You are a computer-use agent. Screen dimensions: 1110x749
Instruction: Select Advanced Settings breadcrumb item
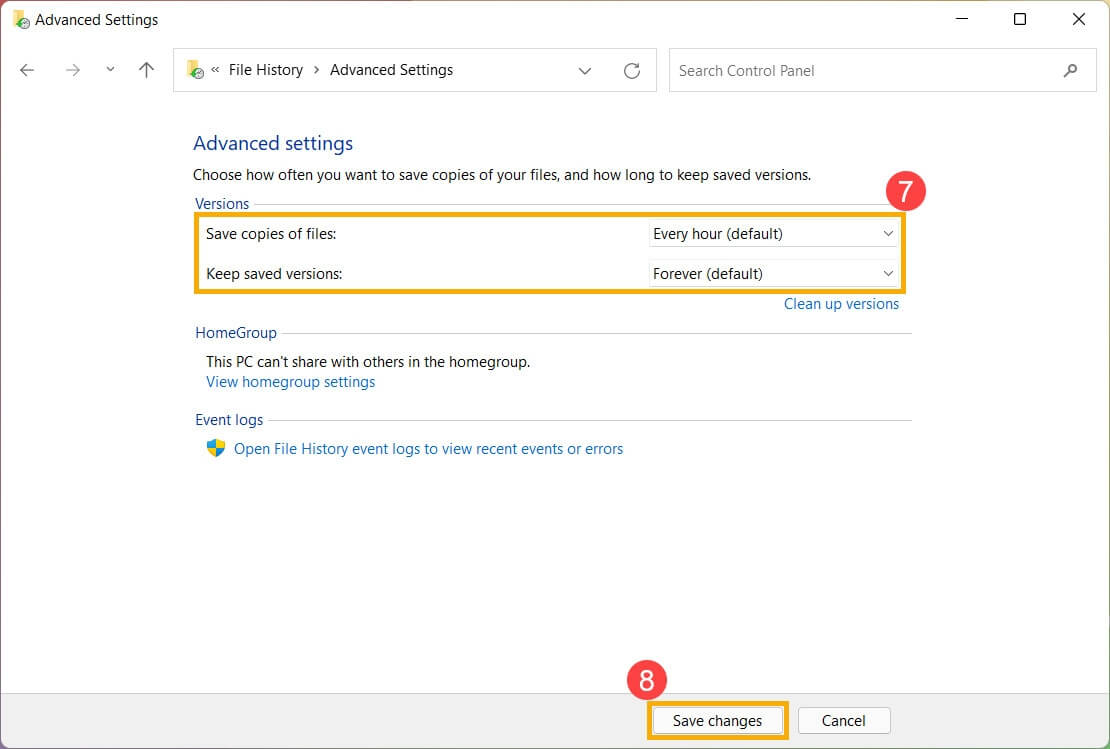(x=391, y=70)
